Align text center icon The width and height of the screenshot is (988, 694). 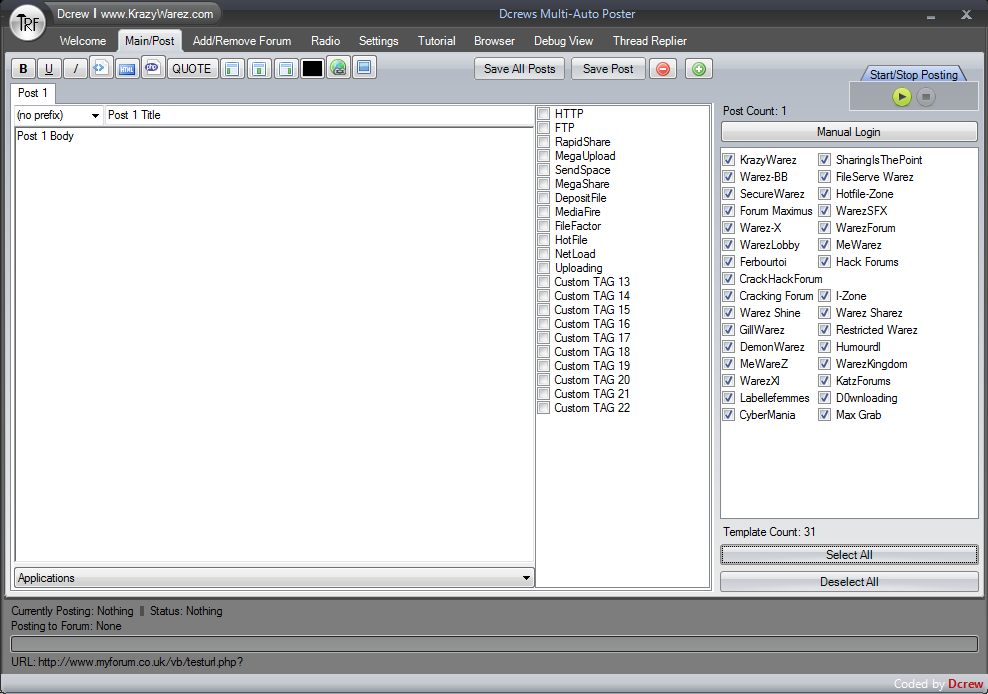pyautogui.click(x=259, y=69)
